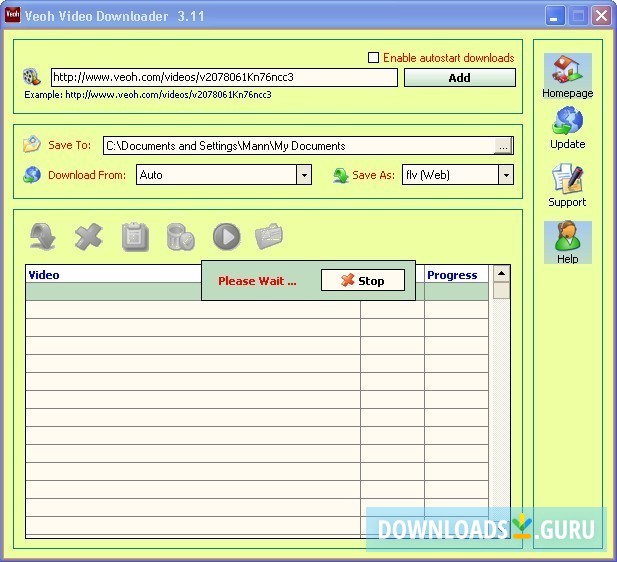This screenshot has height=562, width=617.
Task: Click the download arrow toolbar icon
Action: (42, 236)
